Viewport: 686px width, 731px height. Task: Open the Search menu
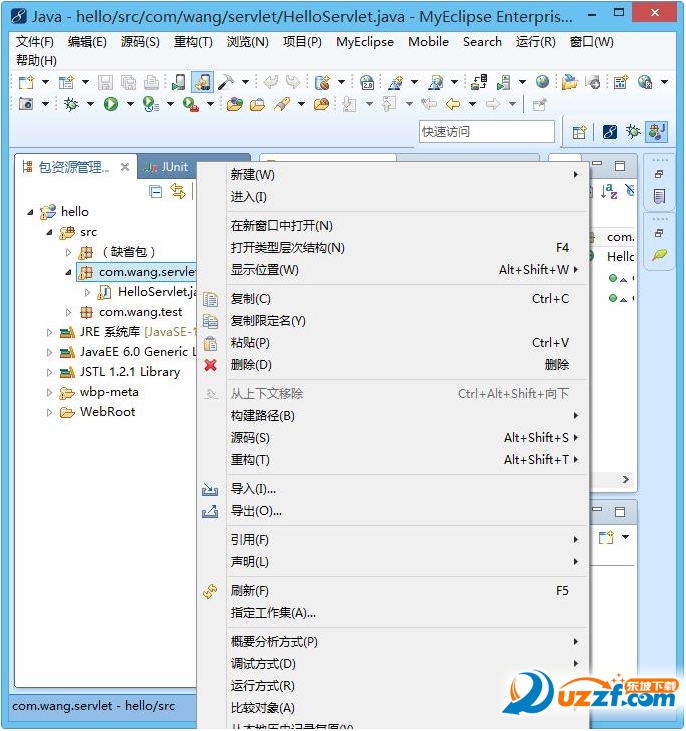click(482, 42)
